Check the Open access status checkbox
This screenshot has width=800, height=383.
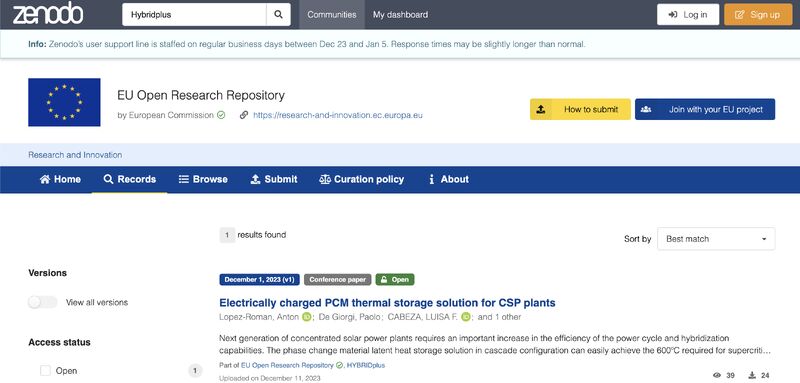click(45, 371)
